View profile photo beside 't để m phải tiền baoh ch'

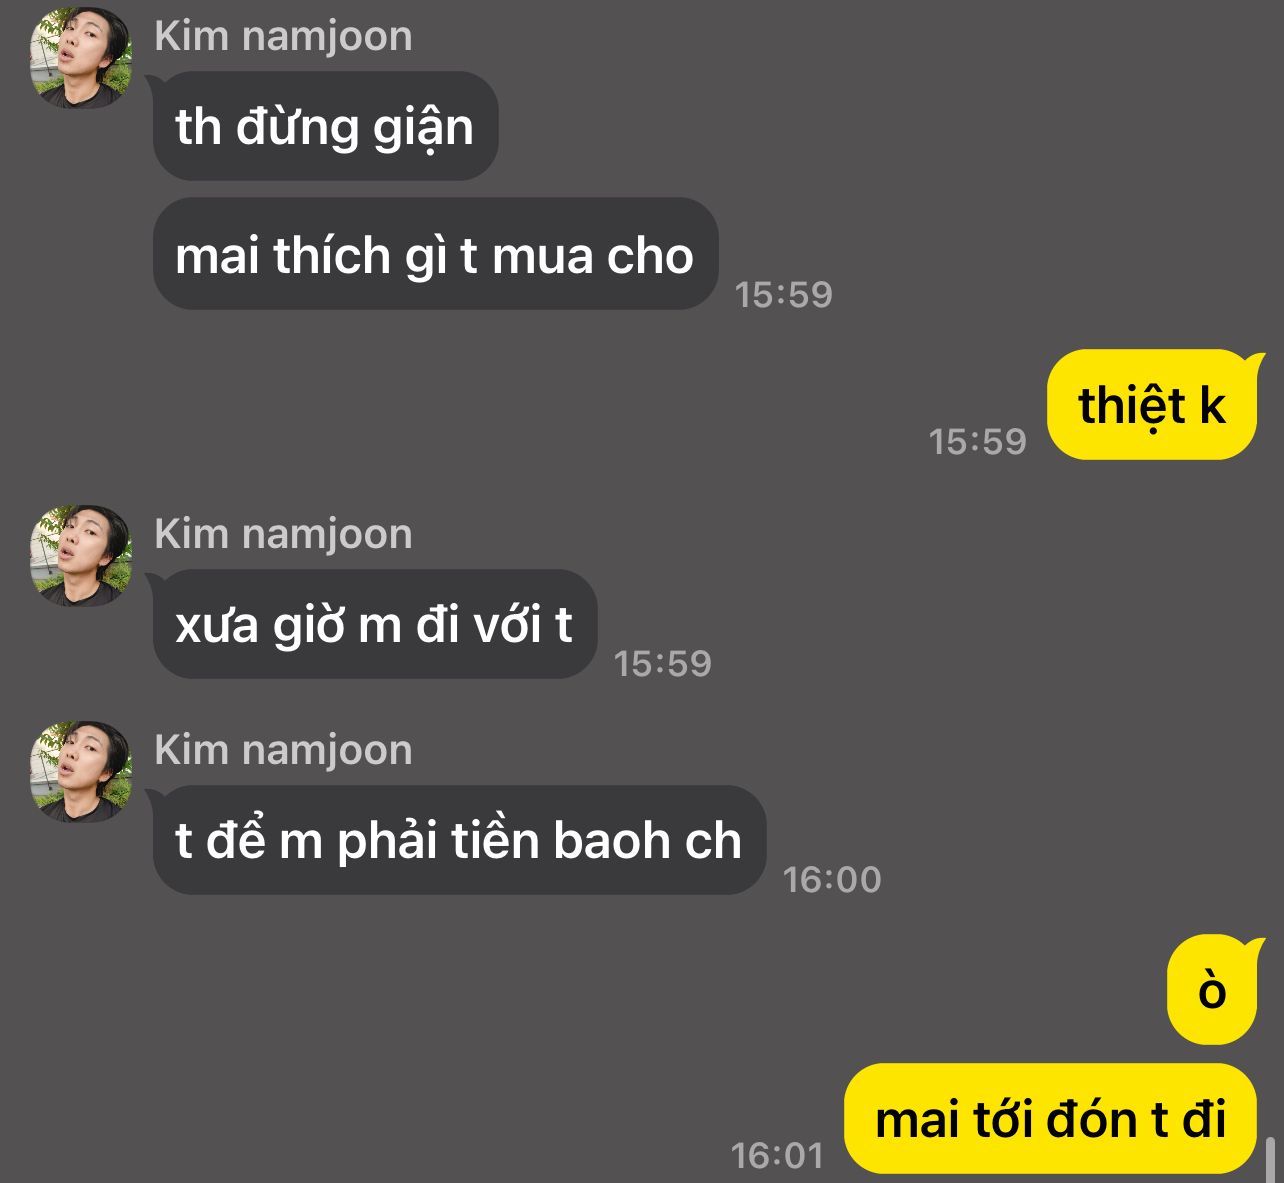tap(81, 772)
